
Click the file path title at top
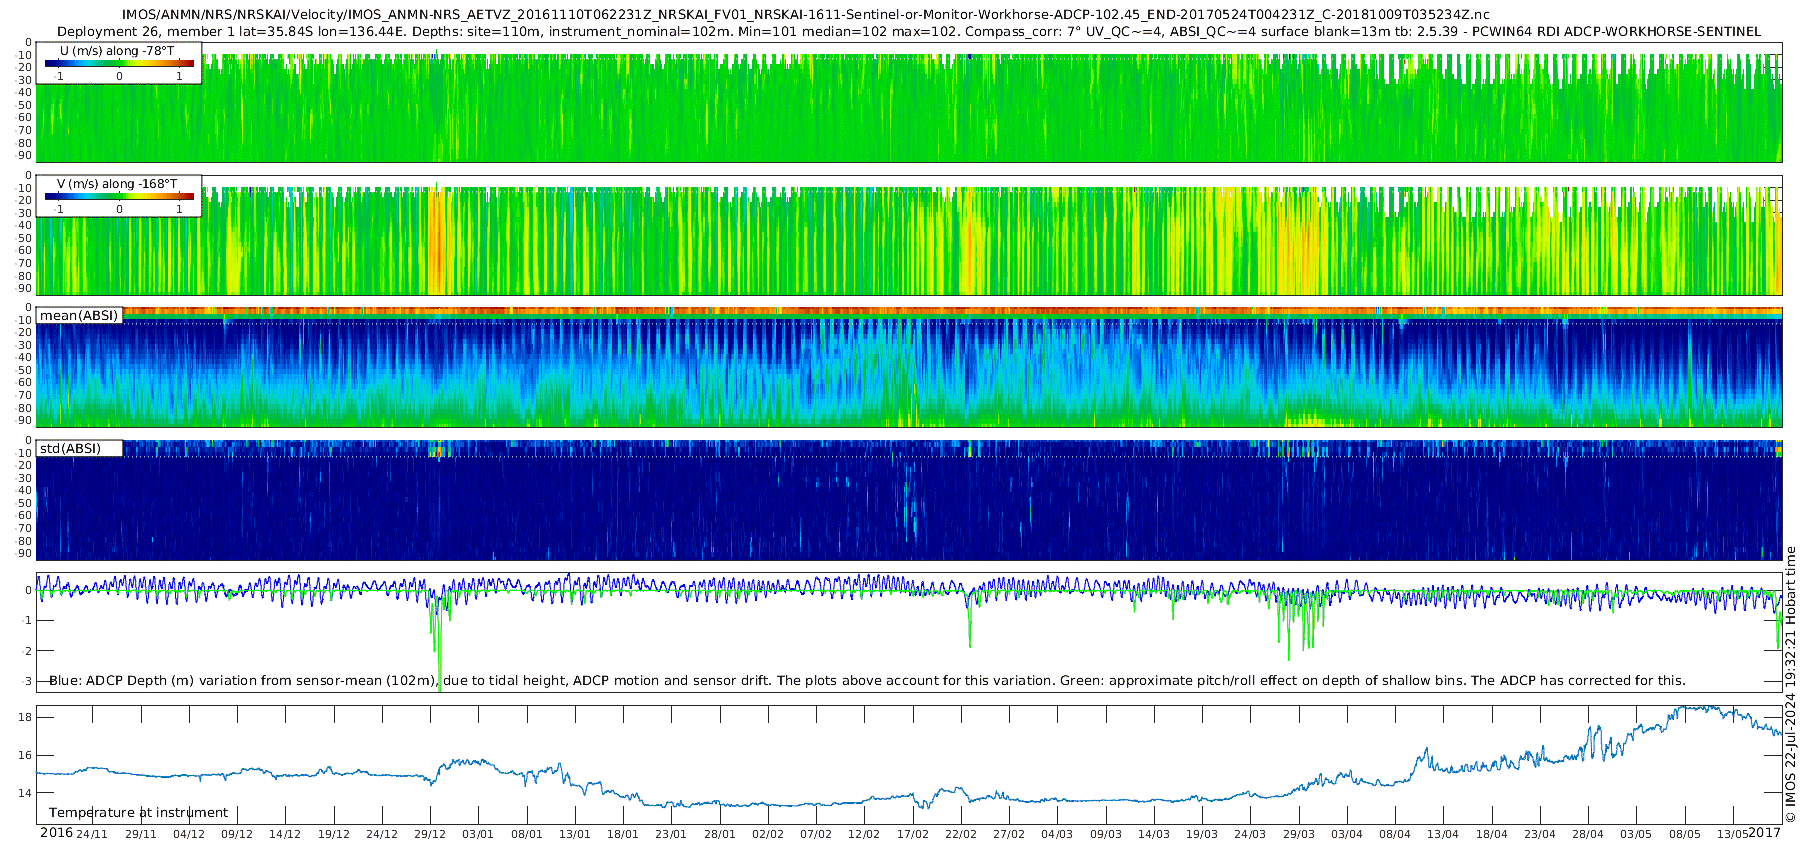pos(806,15)
